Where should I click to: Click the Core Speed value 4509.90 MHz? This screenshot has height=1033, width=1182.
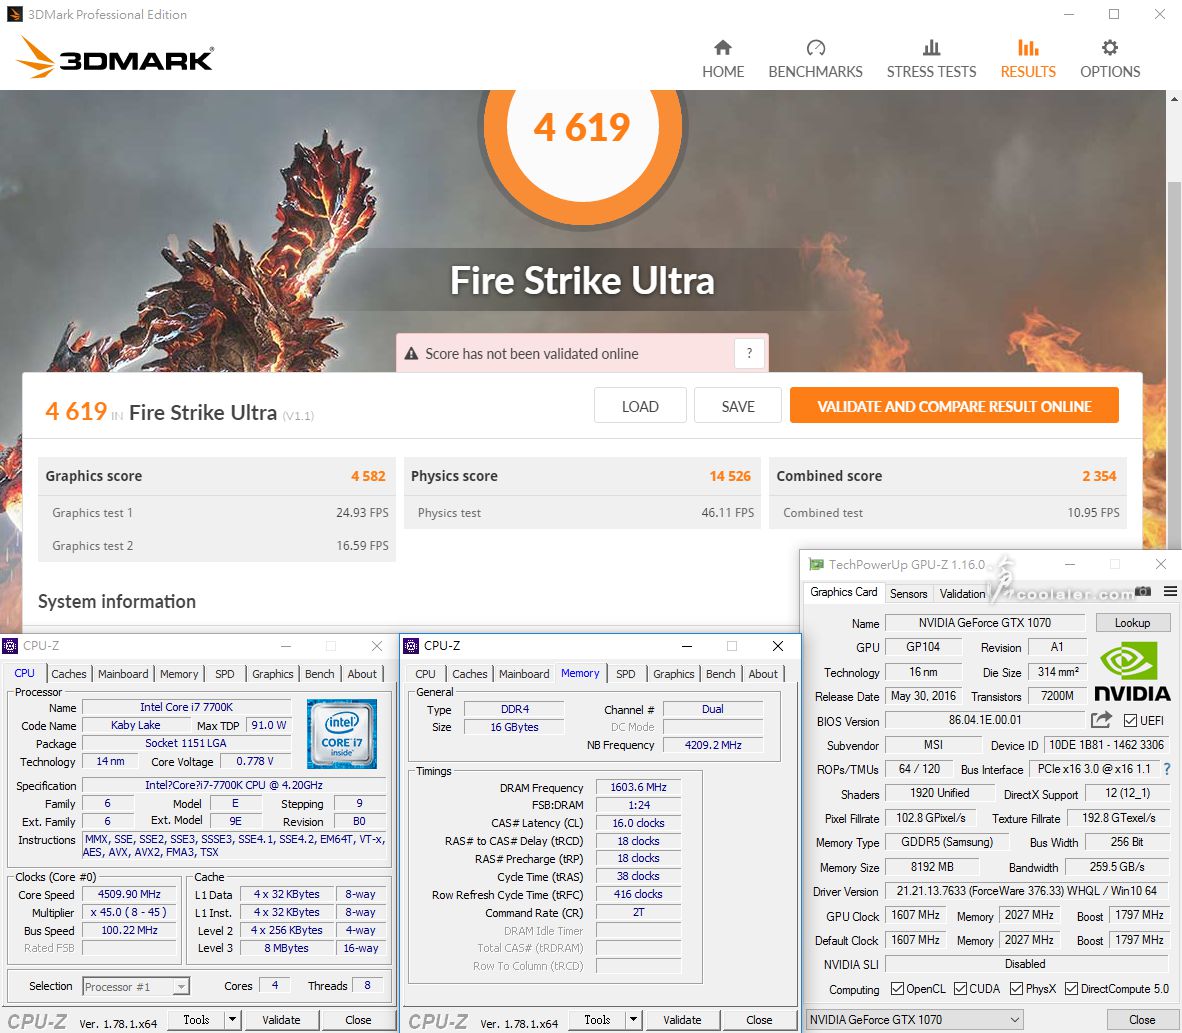(129, 894)
